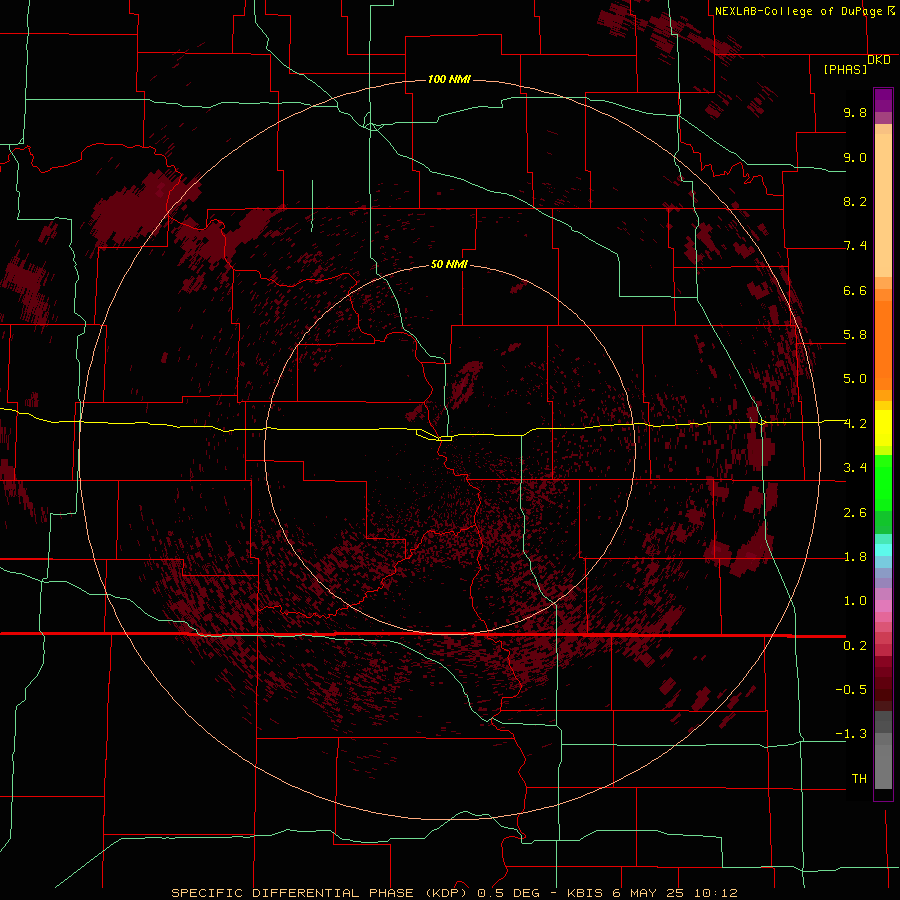Click the 100 NMI range ring label
900x900 pixels.
coord(449,79)
